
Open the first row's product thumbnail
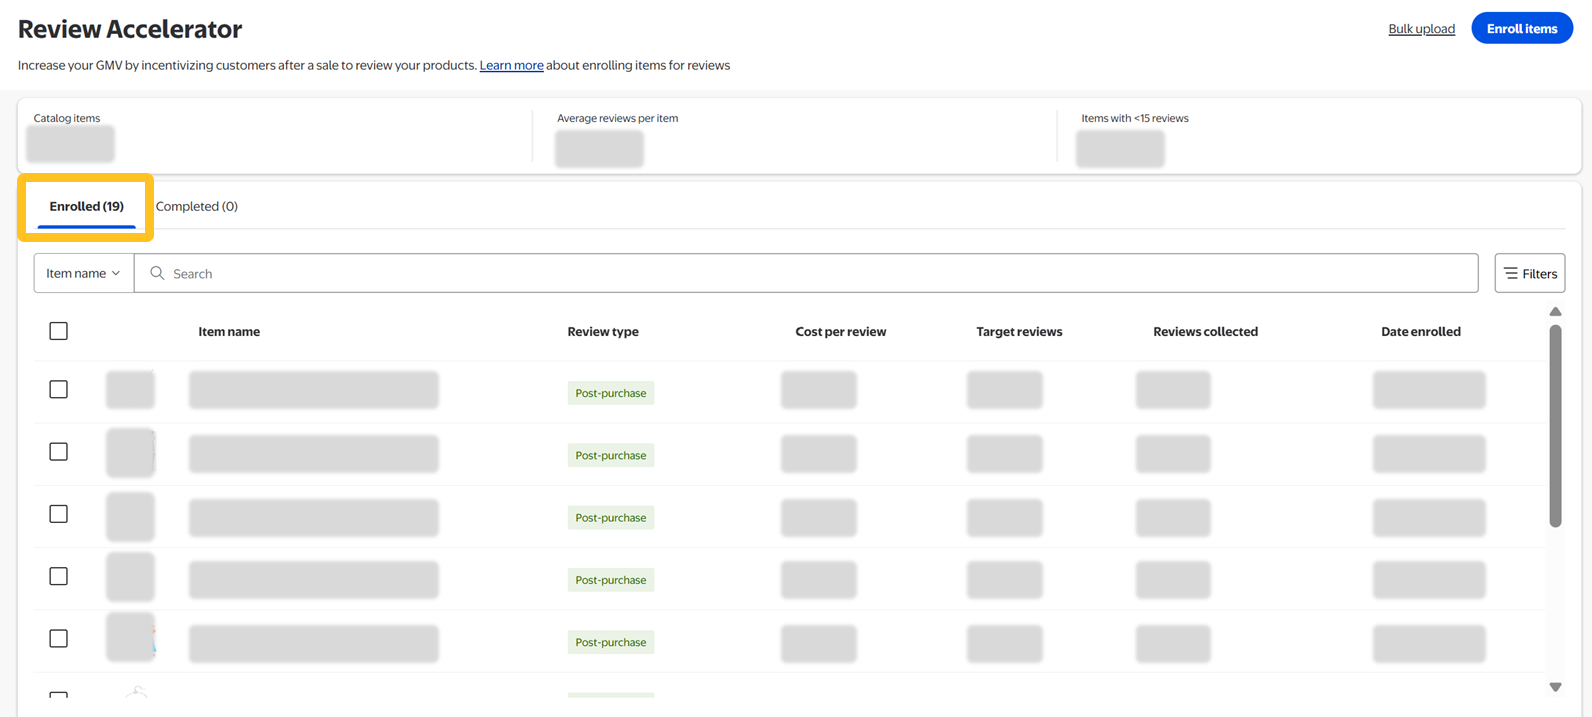point(130,390)
